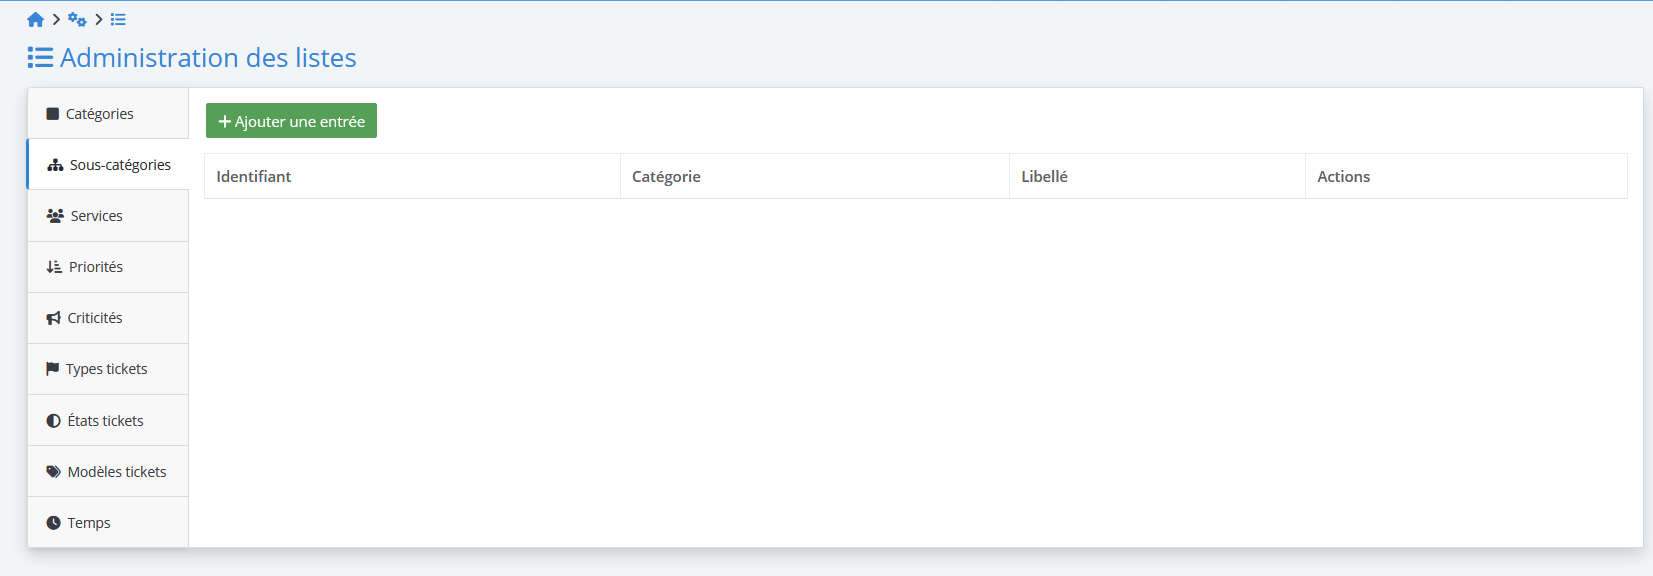Image resolution: width=1653 pixels, height=576 pixels.
Task: Click the Administration des listes title
Action: 208,58
